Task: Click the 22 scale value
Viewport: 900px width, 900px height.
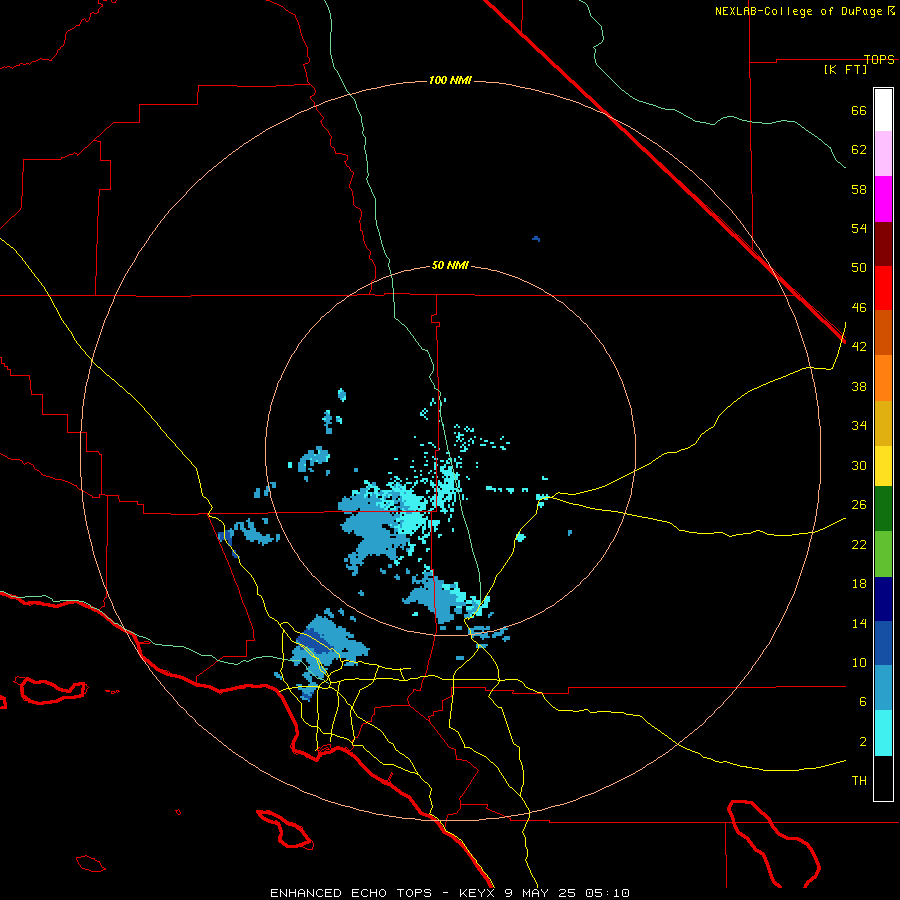Action: 859,545
